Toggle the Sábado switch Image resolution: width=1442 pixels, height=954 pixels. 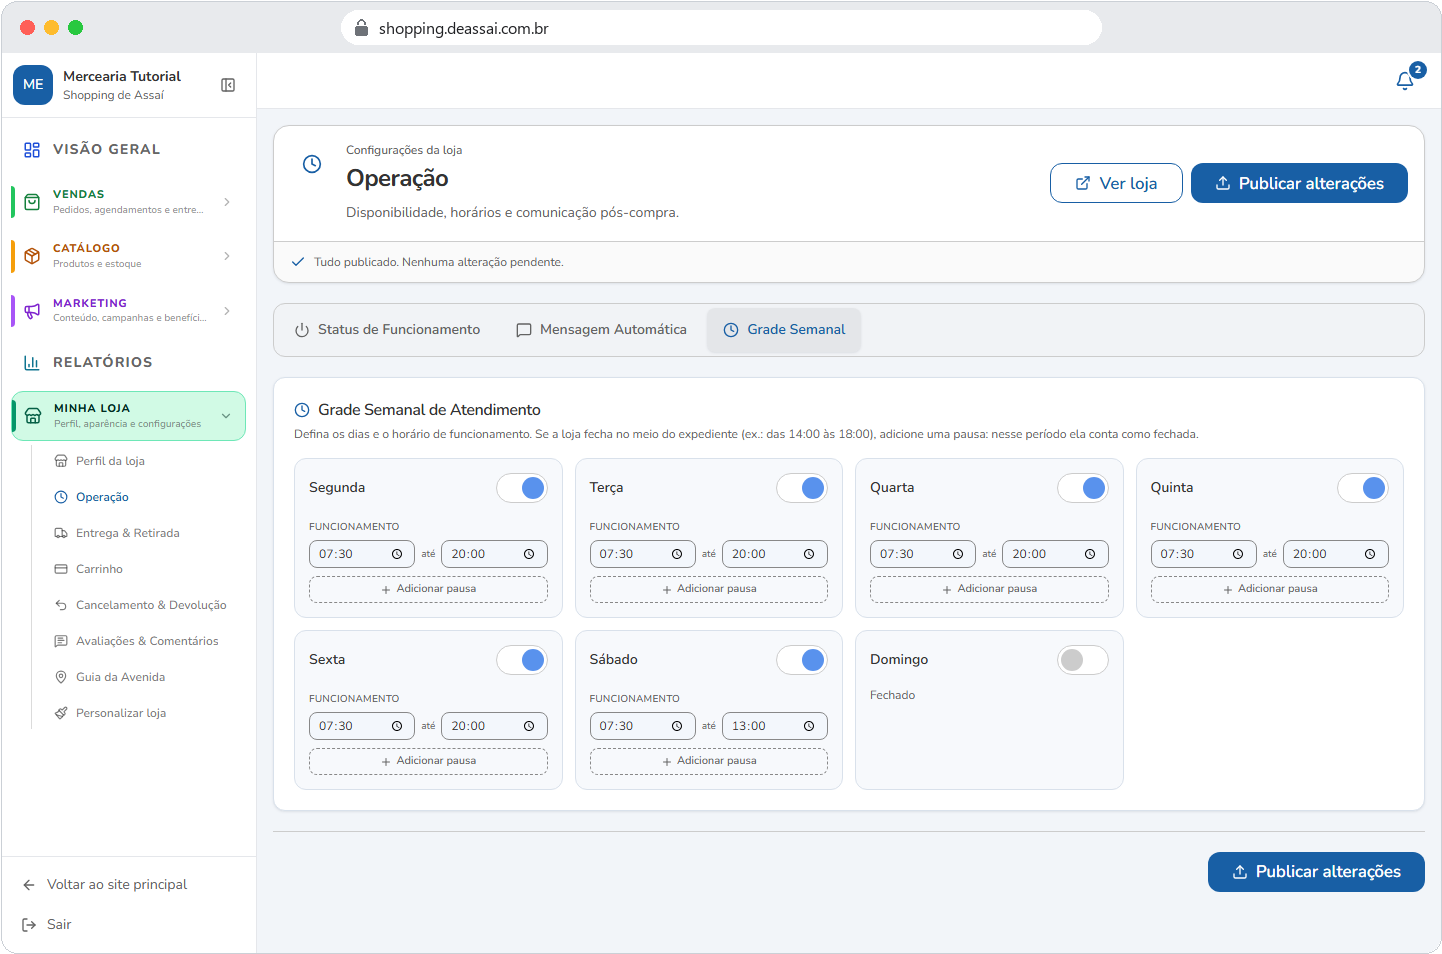click(802, 660)
